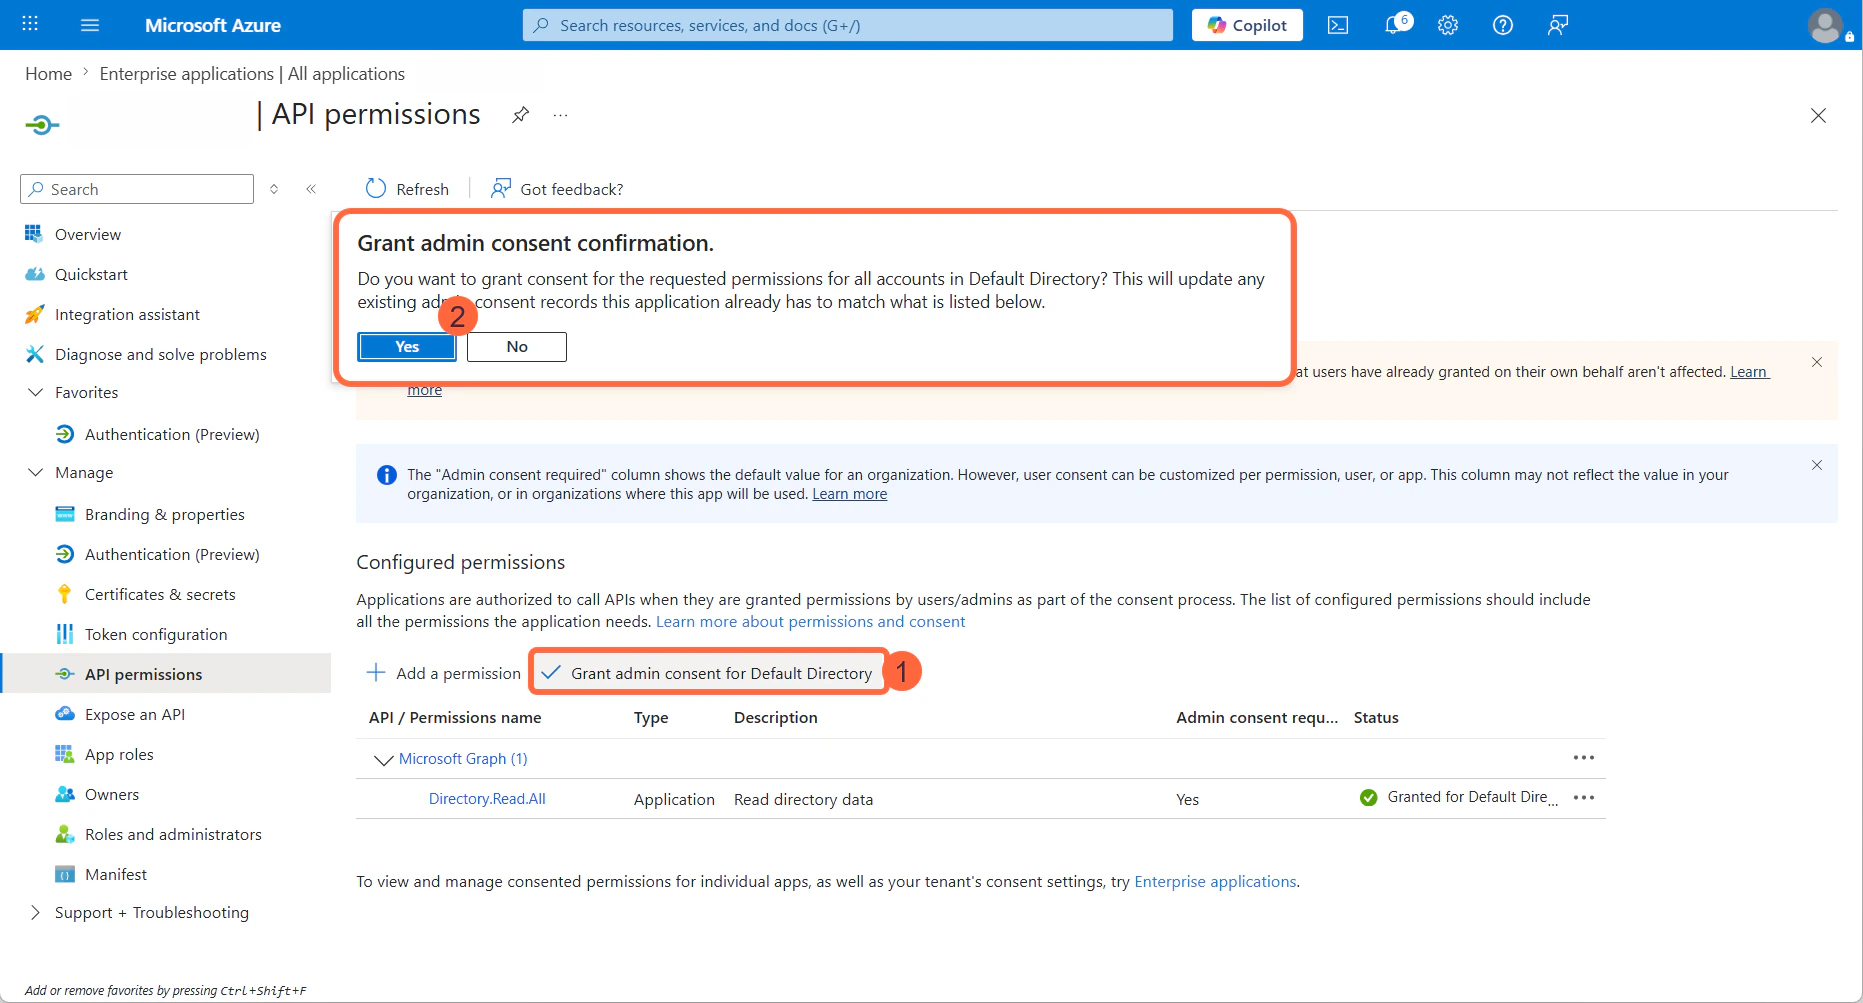This screenshot has width=1863, height=1003.
Task: Open Overview in left menu
Action: point(88,234)
